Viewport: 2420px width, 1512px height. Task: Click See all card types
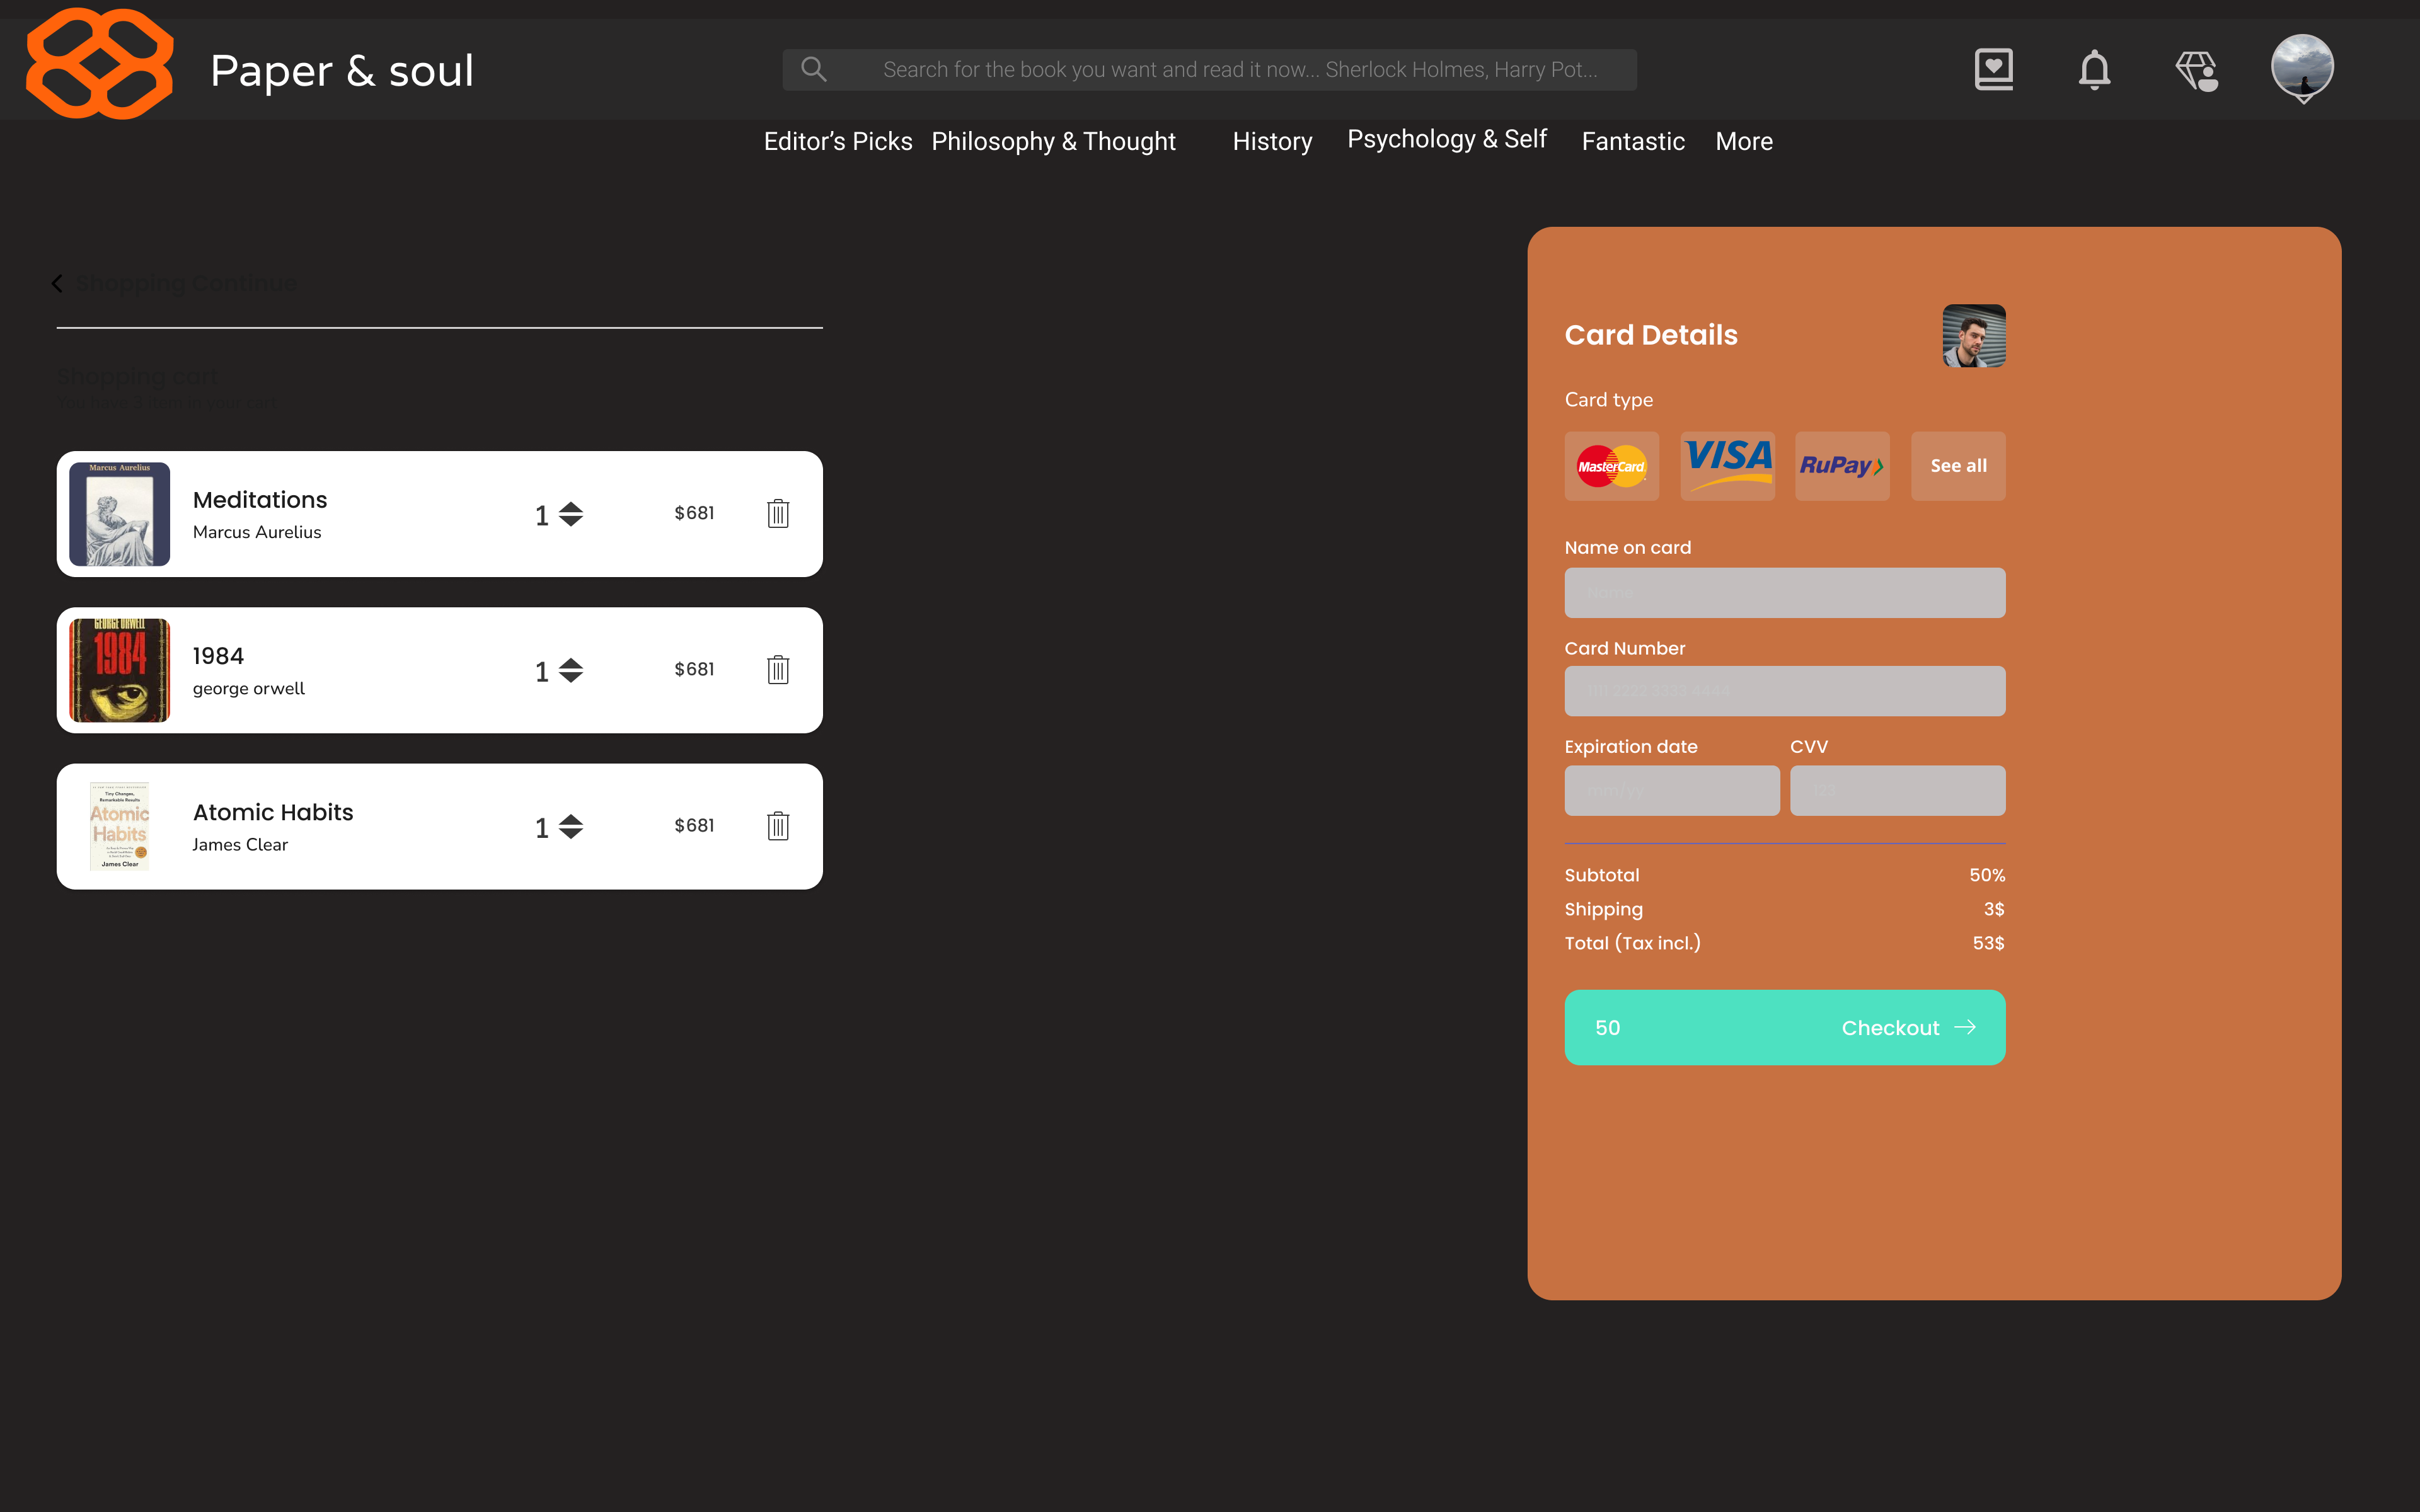coord(1957,466)
